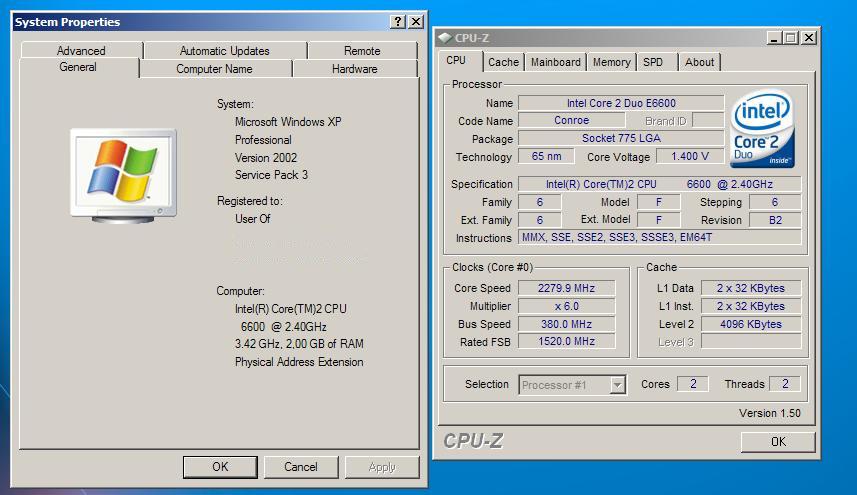This screenshot has height=495, width=857.
Task: Click the Family value 6
Action: (x=539, y=202)
